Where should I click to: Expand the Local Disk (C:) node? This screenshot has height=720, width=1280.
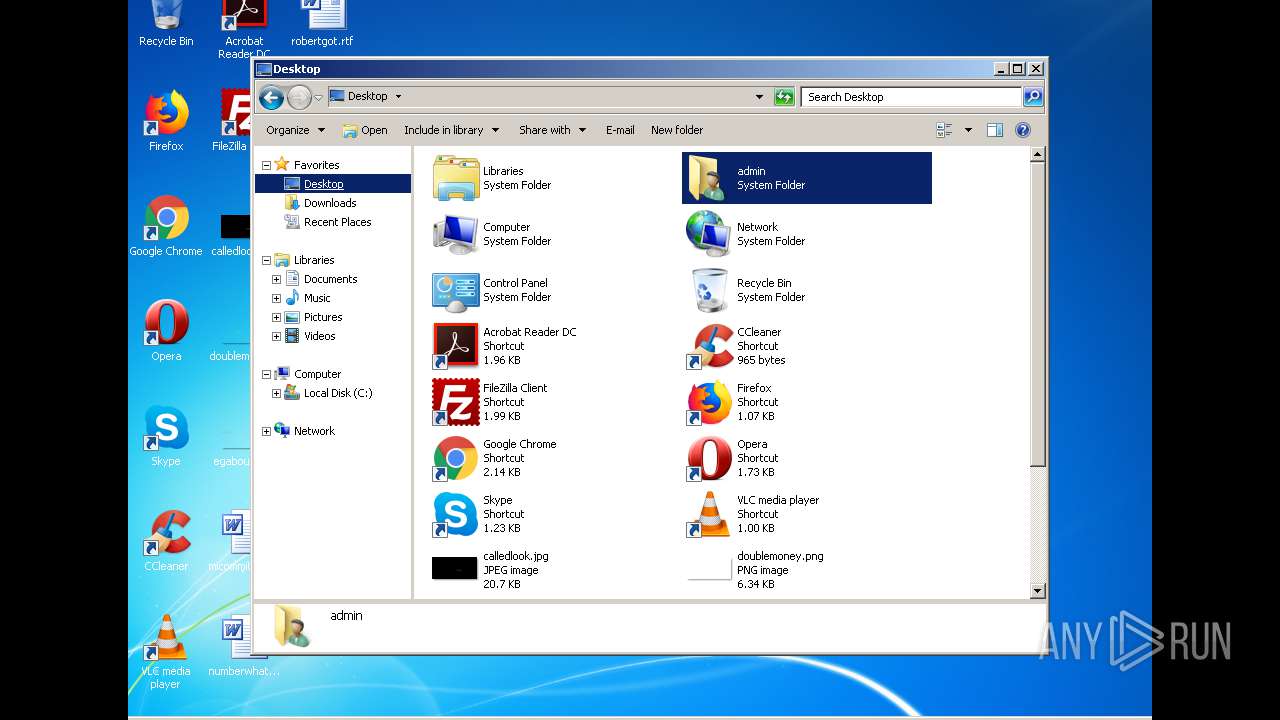click(276, 393)
